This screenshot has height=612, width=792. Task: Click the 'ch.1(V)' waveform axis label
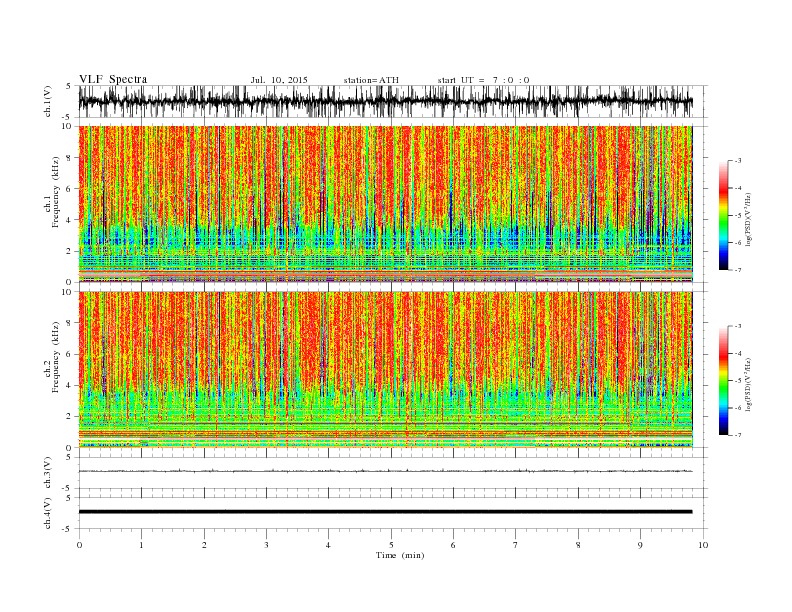coord(48,101)
